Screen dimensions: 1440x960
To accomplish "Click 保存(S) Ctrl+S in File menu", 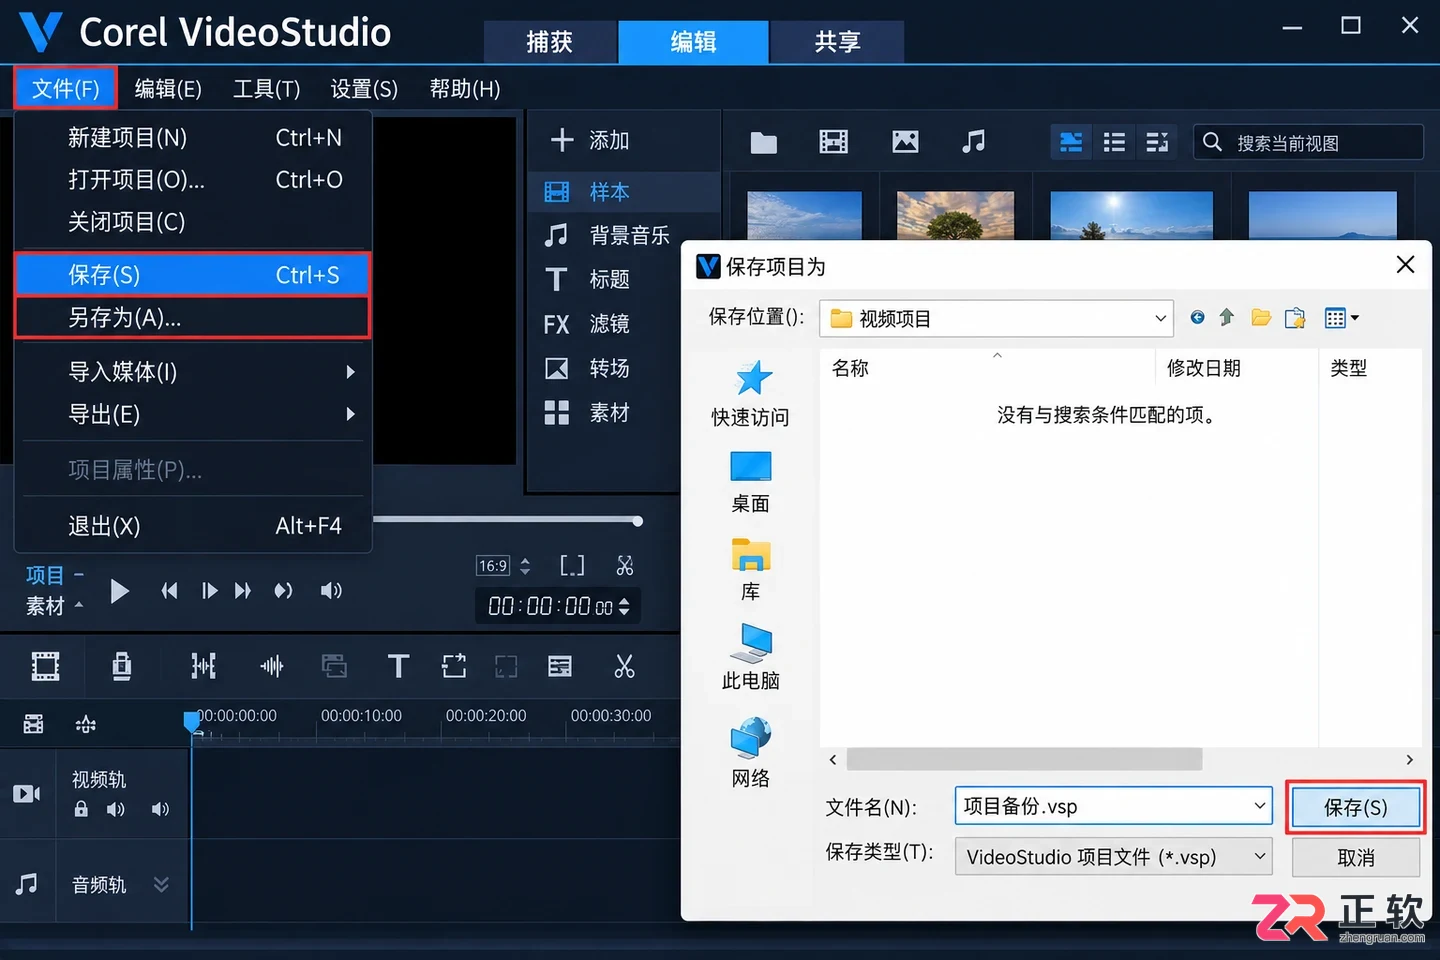I will coord(193,274).
